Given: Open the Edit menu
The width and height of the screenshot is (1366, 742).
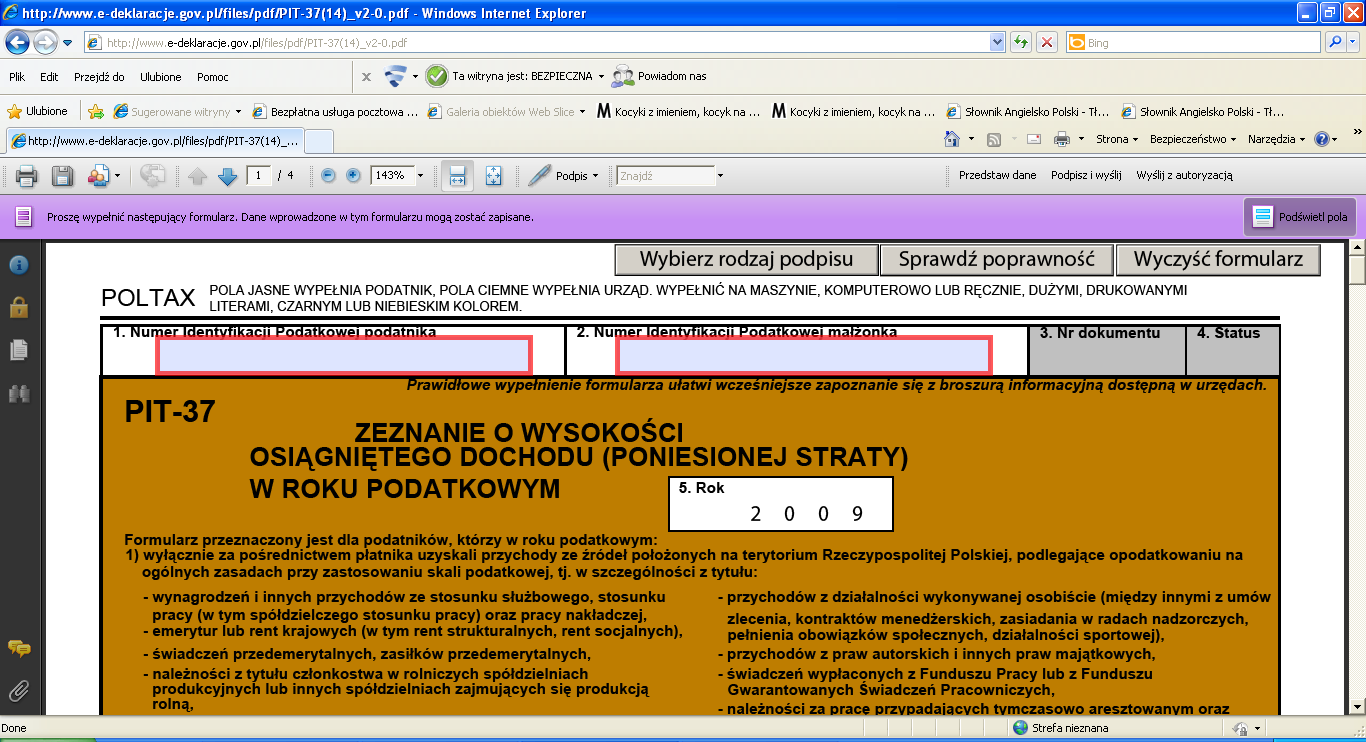Looking at the screenshot, I should pyautogui.click(x=49, y=77).
